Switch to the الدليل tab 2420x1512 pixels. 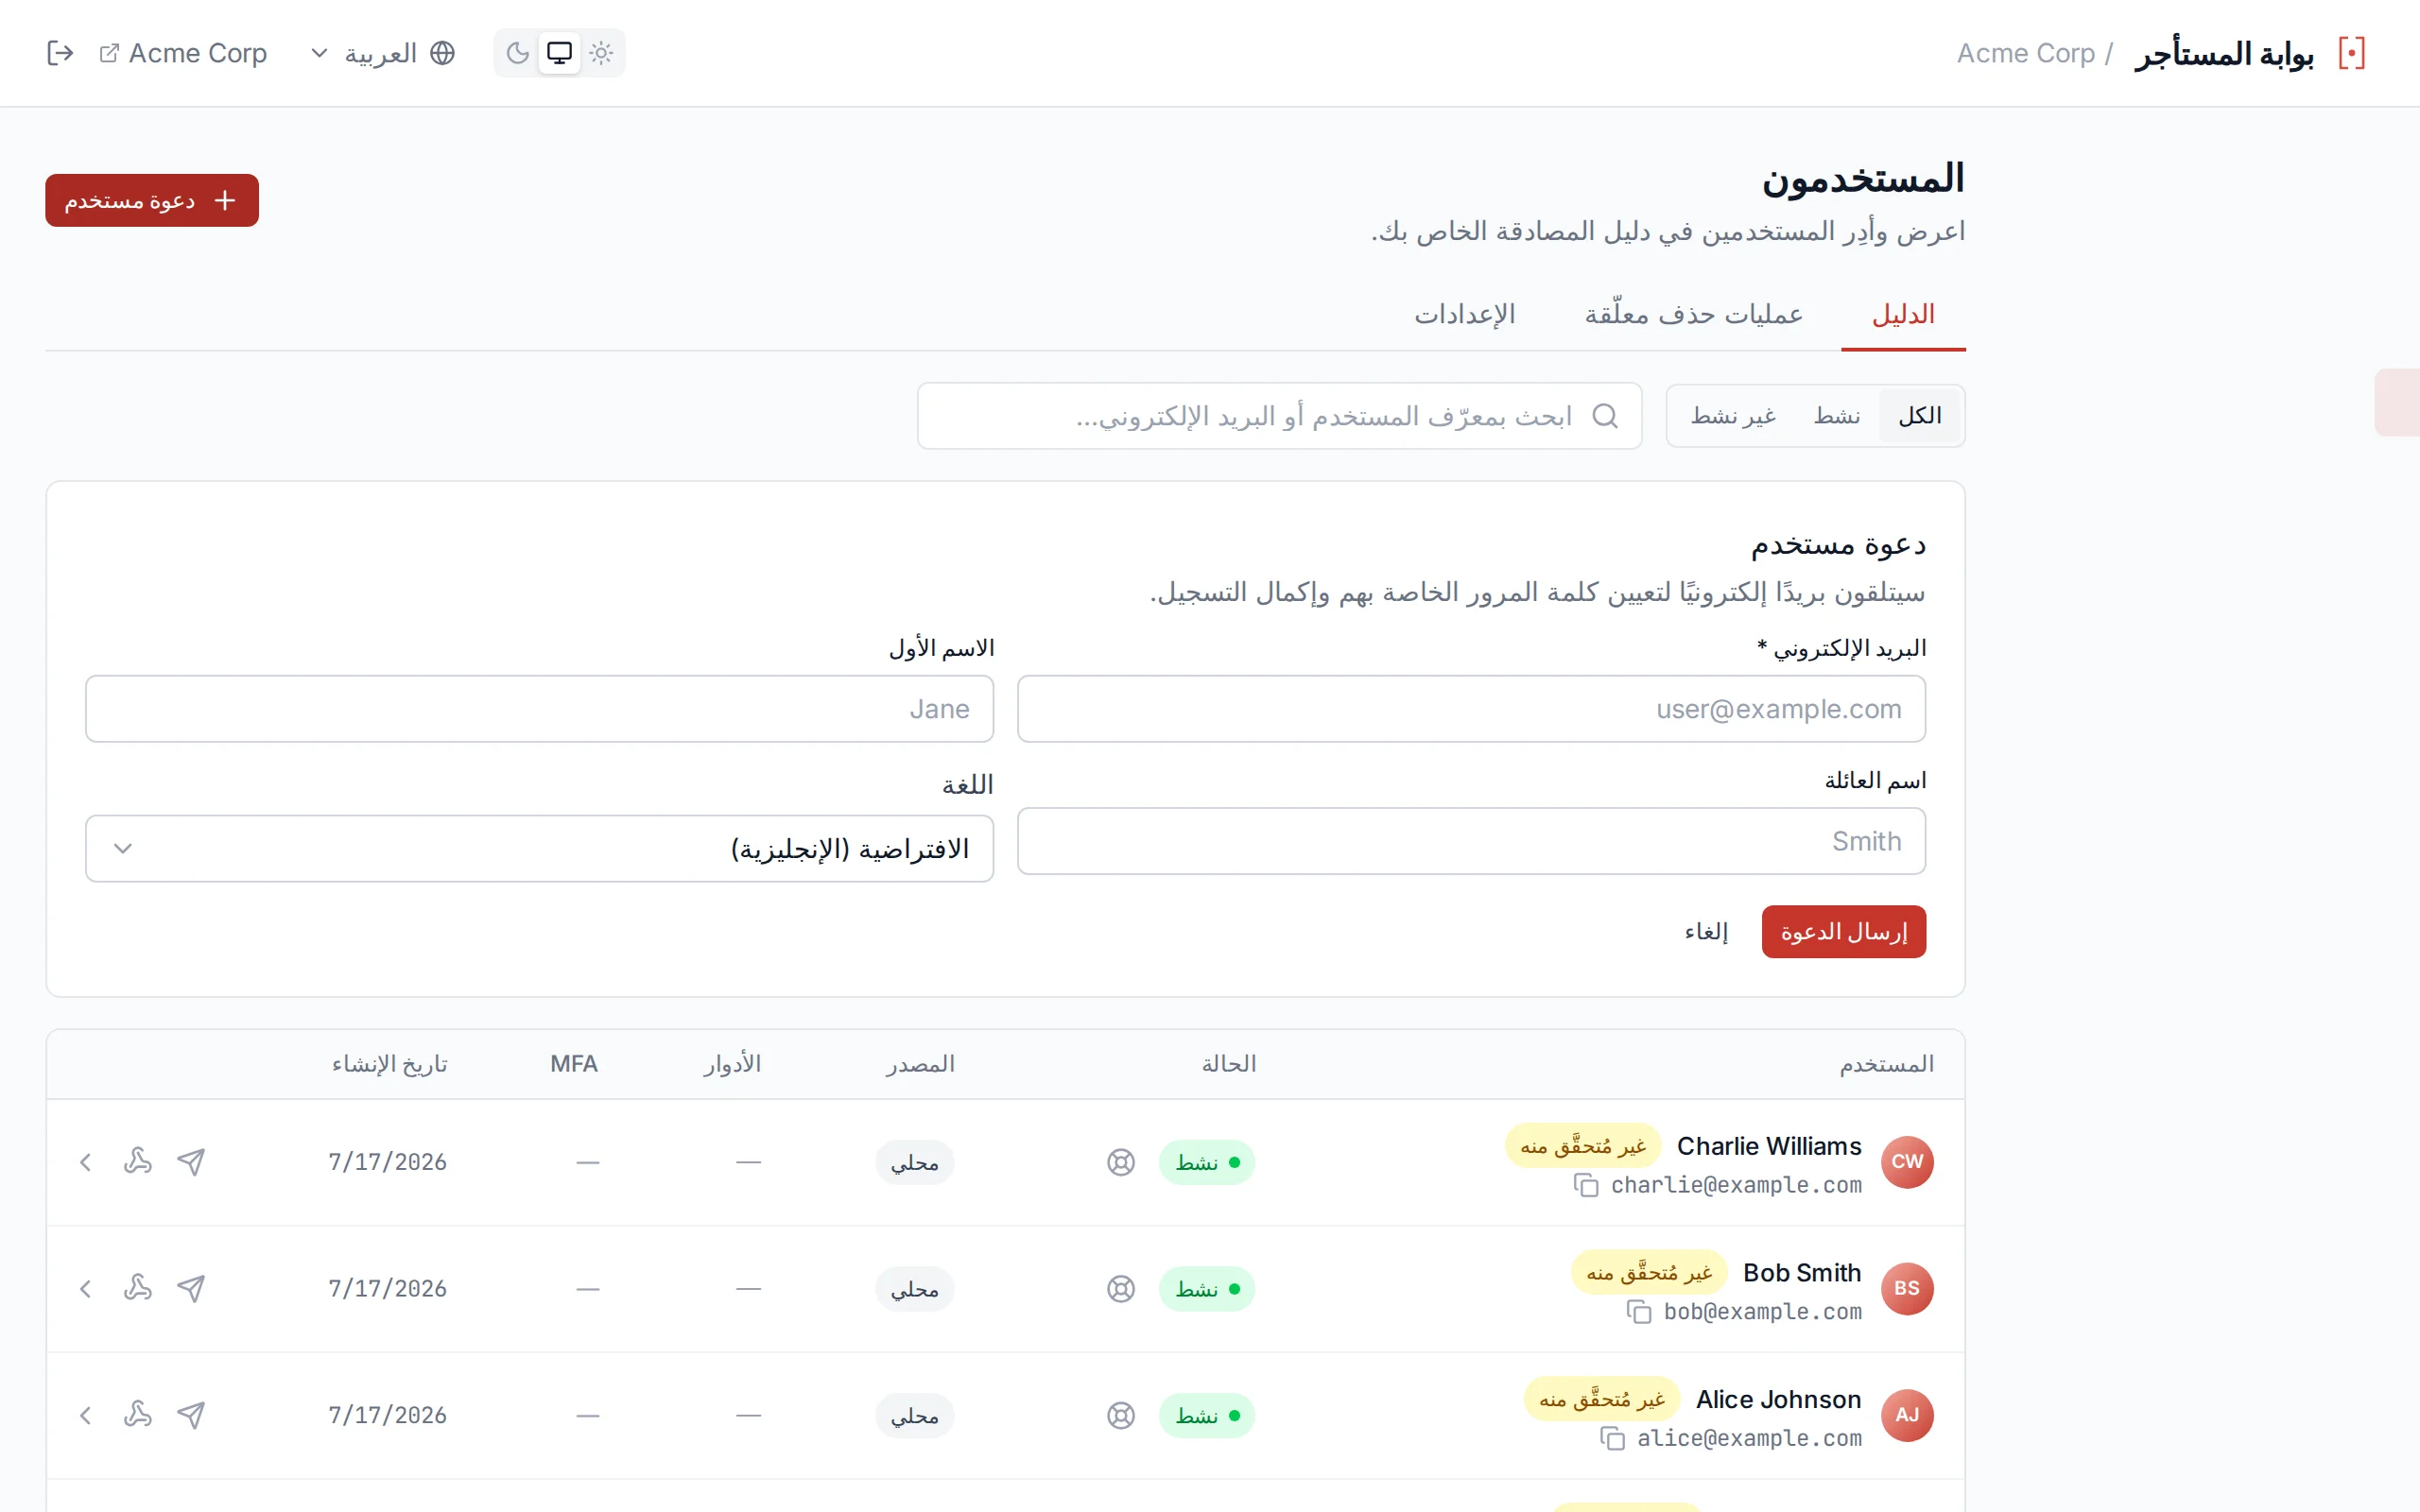pyautogui.click(x=1903, y=315)
